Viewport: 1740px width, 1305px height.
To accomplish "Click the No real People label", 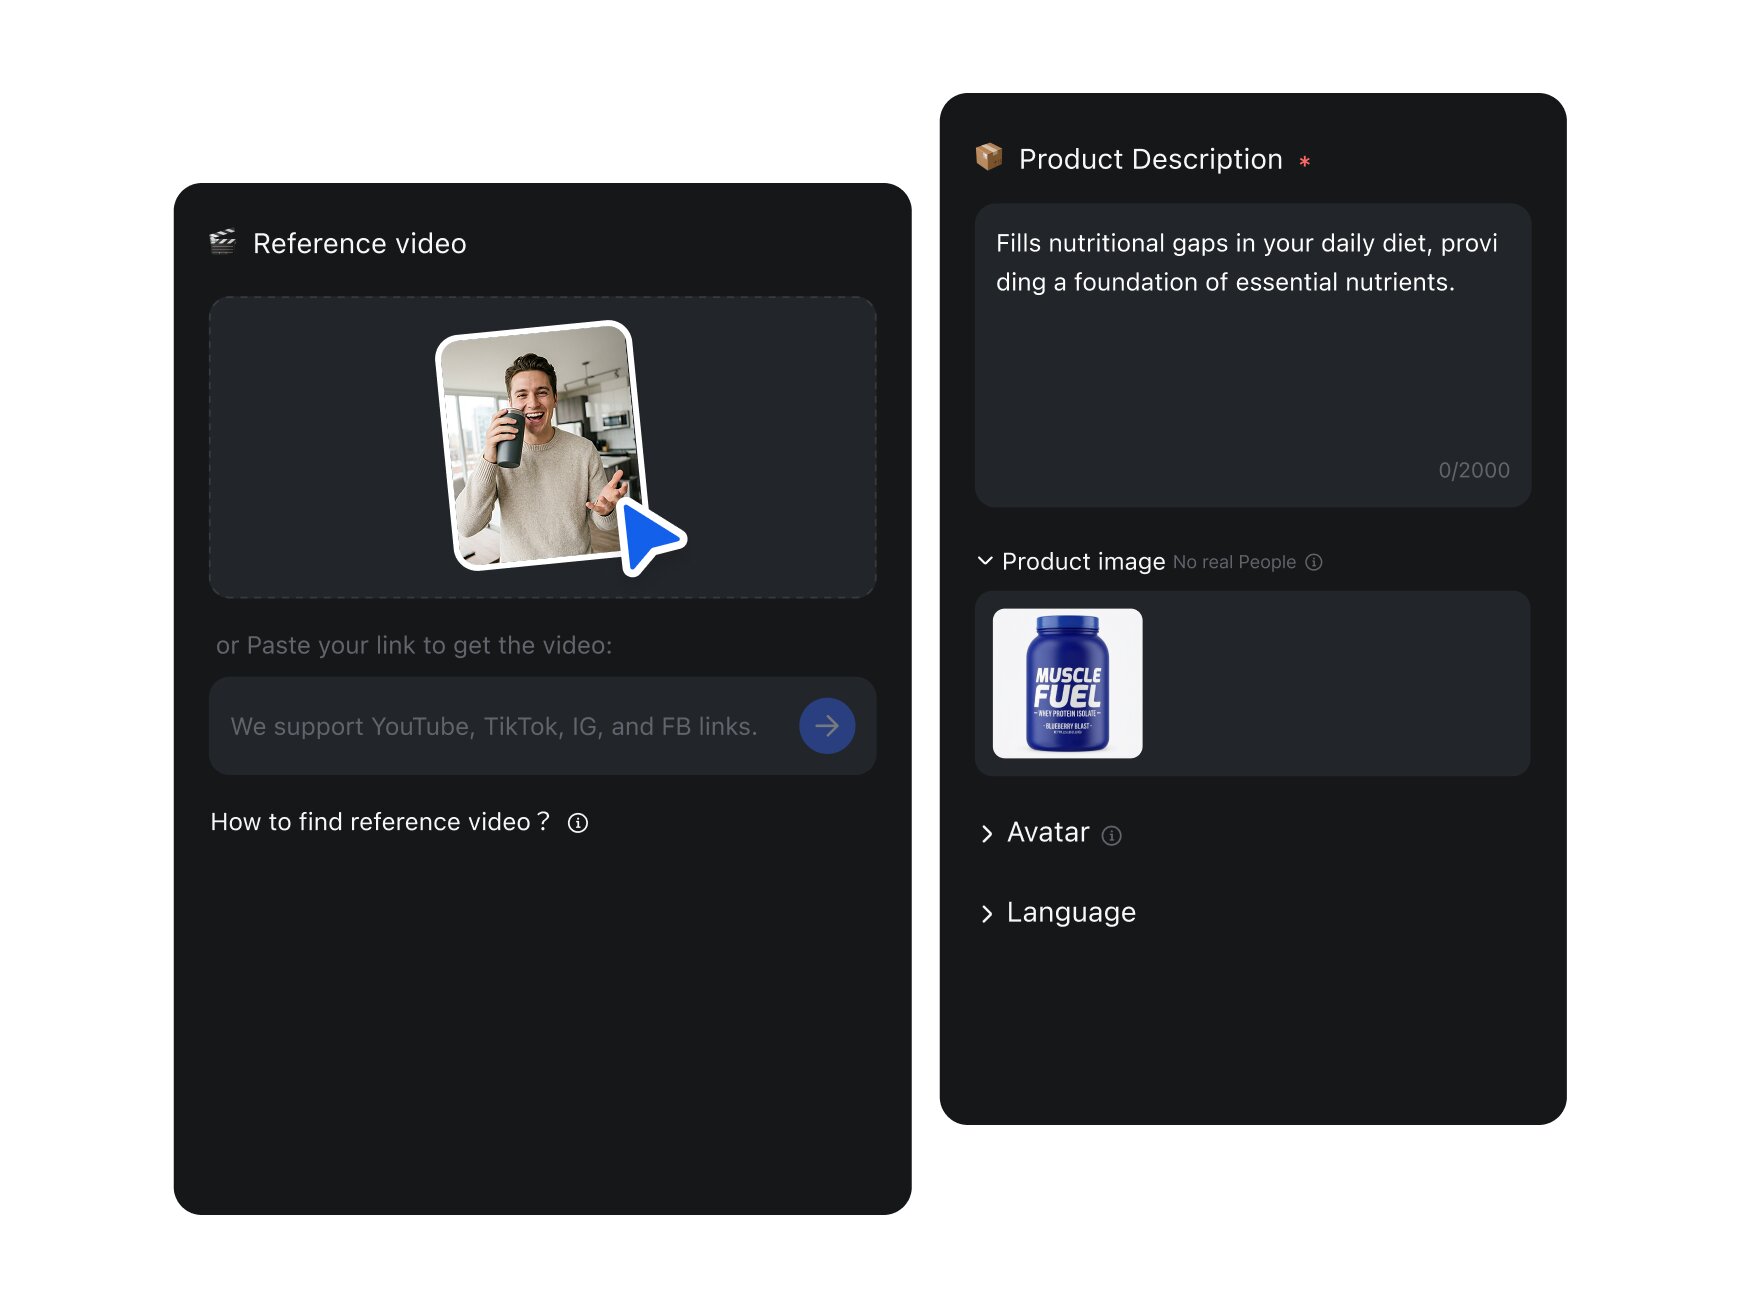I will pos(1236,562).
